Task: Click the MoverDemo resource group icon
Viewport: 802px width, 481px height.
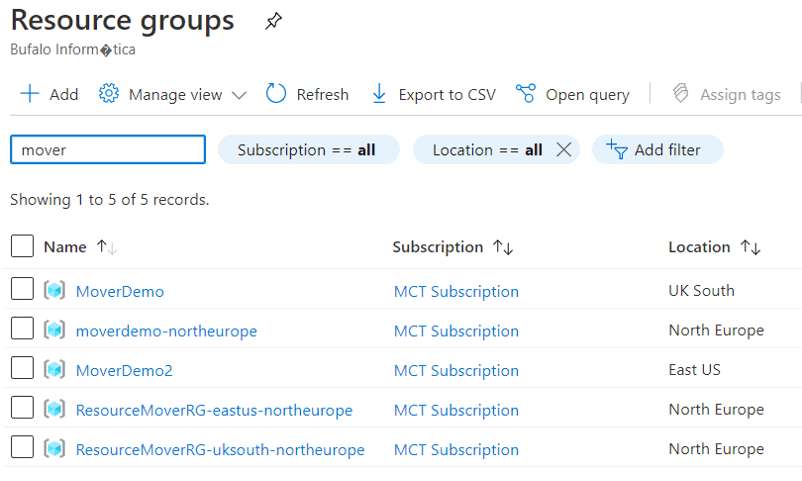Action: 54,291
